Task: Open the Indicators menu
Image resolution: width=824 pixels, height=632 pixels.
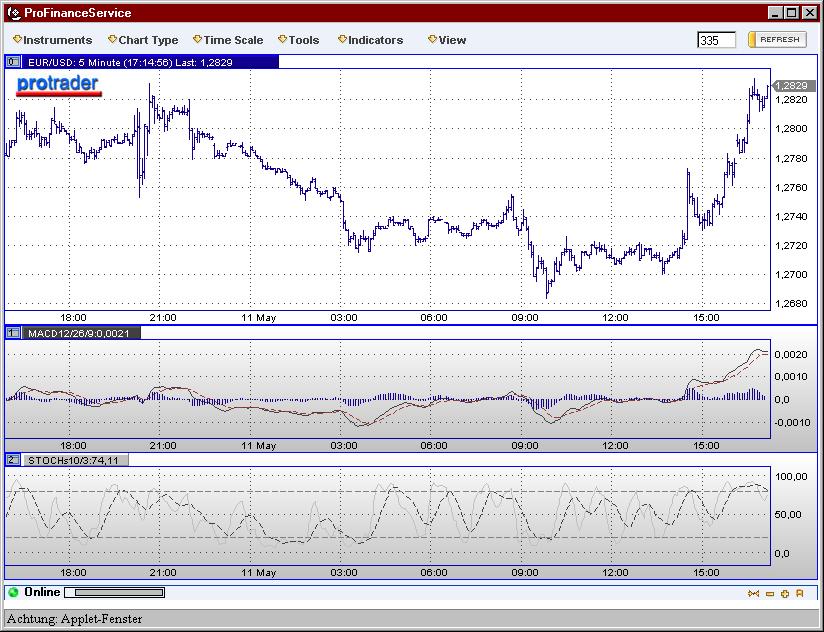Action: pyautogui.click(x=370, y=40)
